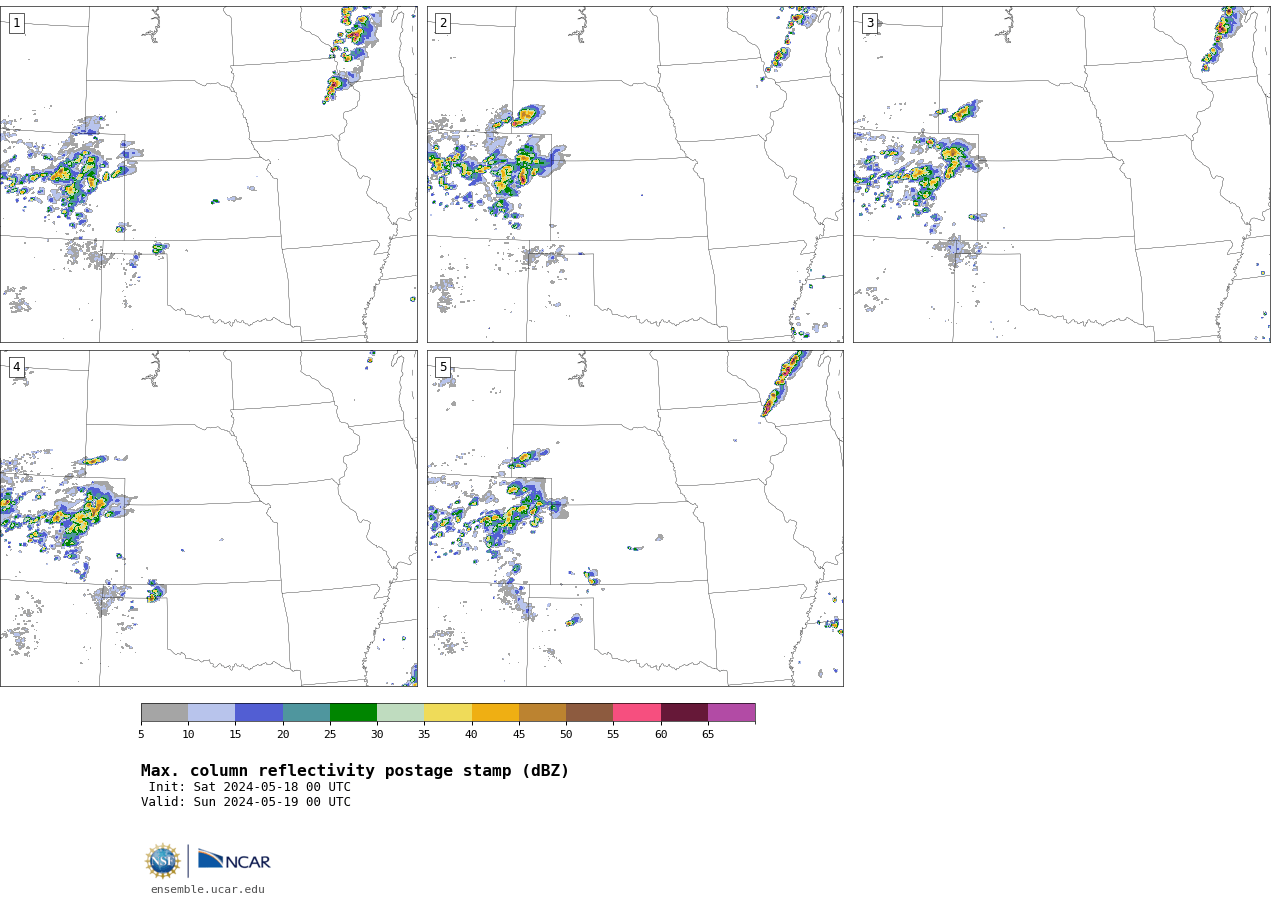1280x901 pixels.
Task: Click the orange 40-45 dBZ swatch
Action: click(495, 713)
